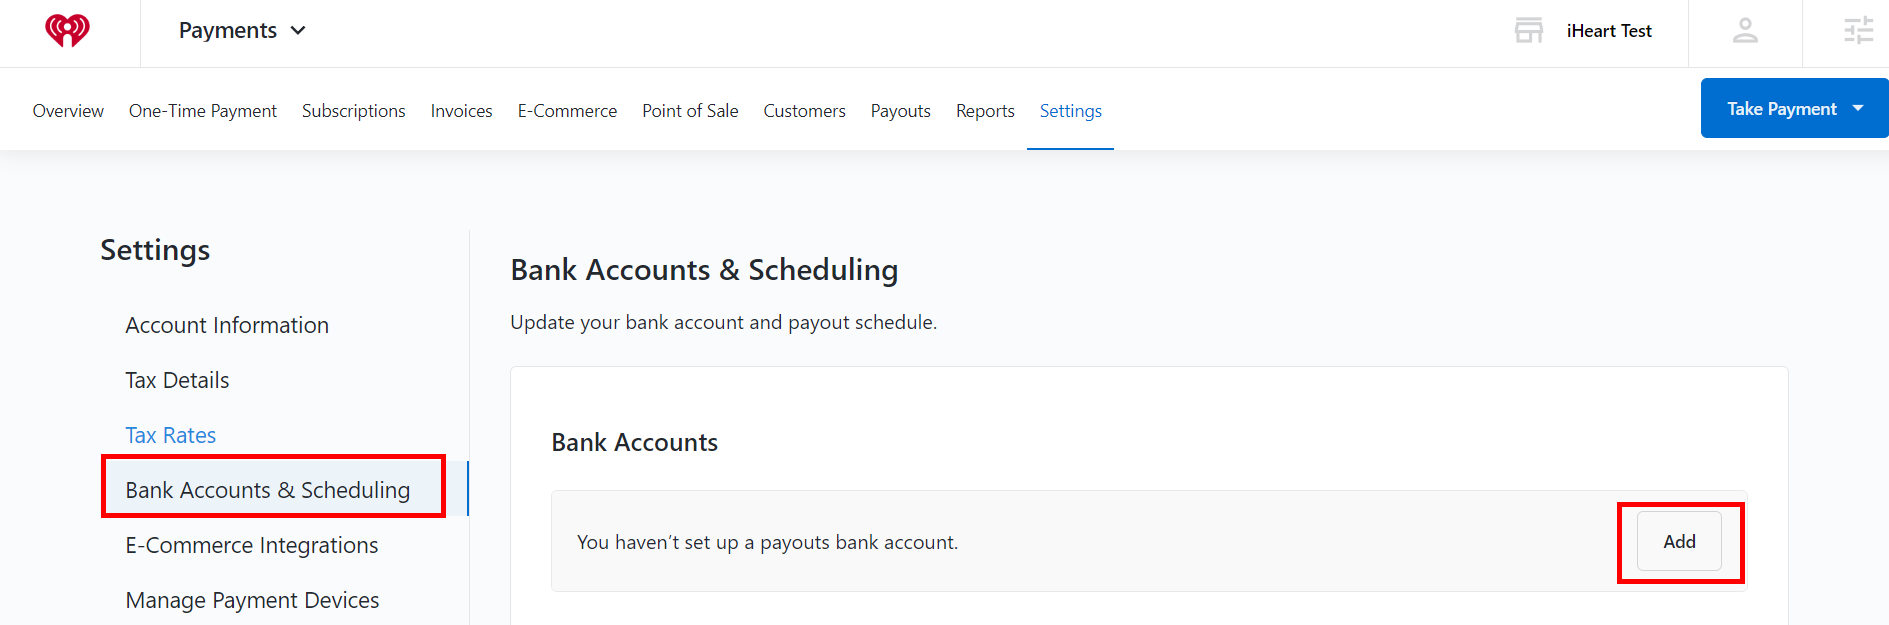Screen dimensions: 1889x625
Task: Go to the Reports tab
Action: [985, 111]
